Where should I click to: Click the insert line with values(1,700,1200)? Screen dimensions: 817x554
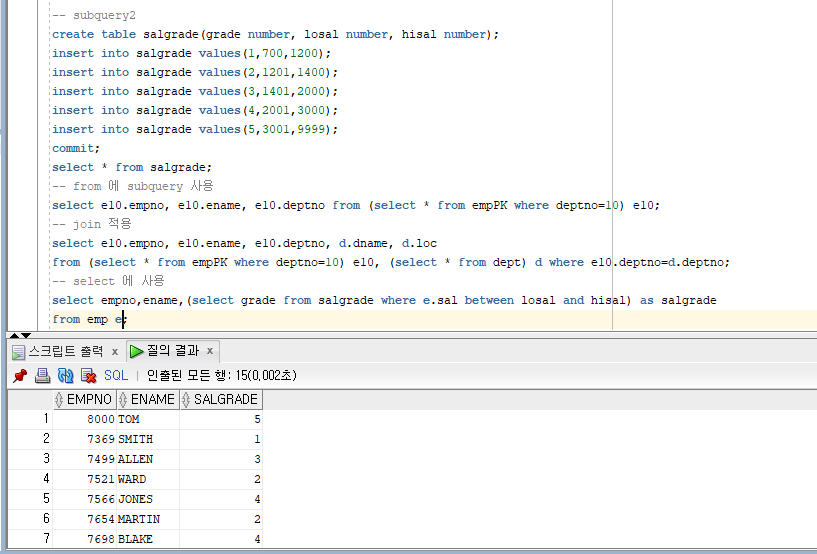191,53
